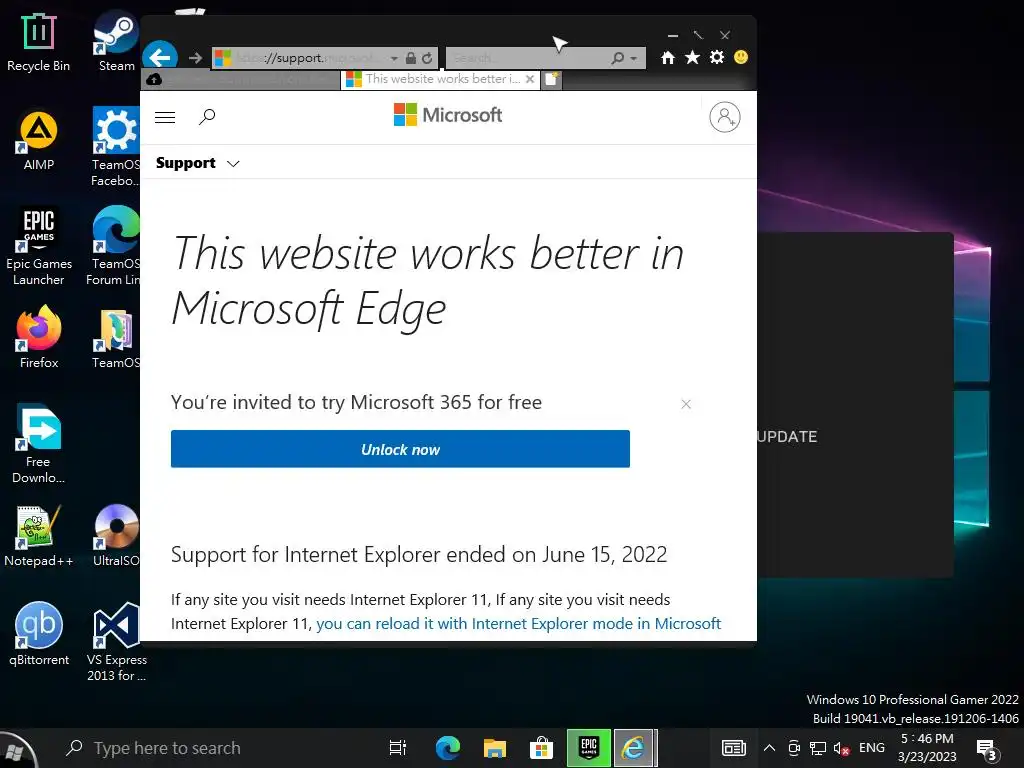Open the notification center icon
The height and width of the screenshot is (768, 1024).
coord(986,750)
